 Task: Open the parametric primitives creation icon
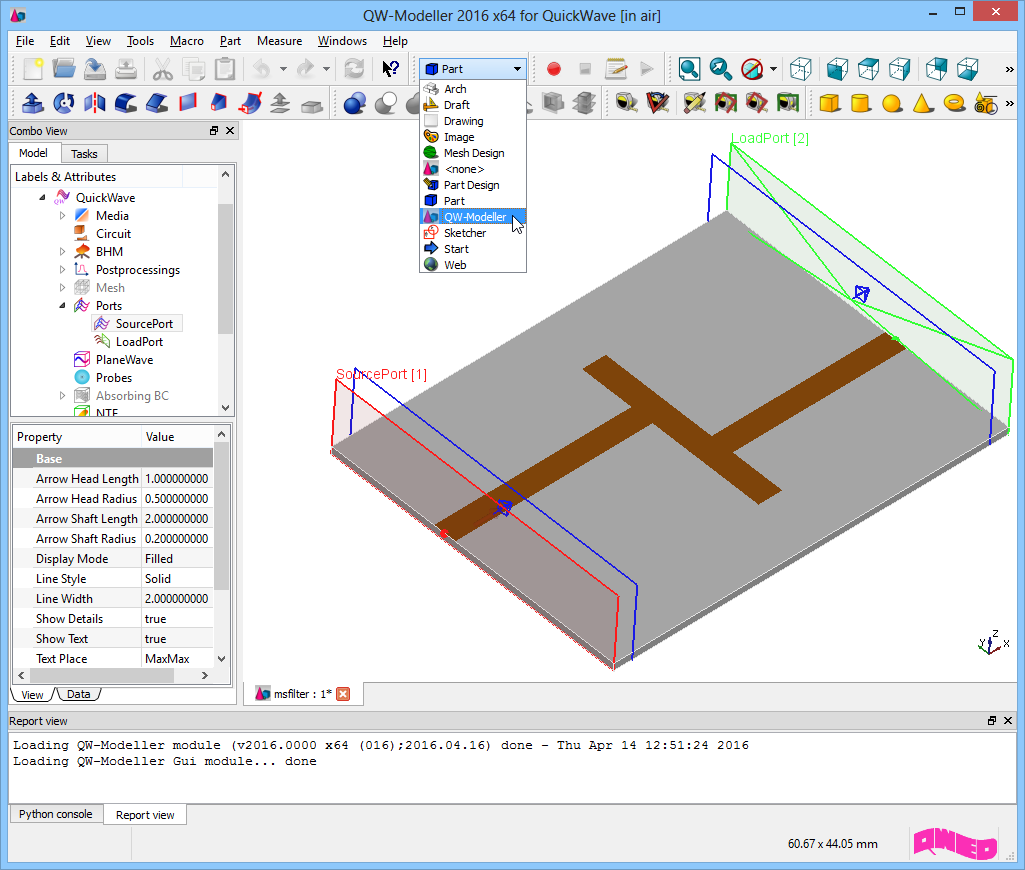985,103
